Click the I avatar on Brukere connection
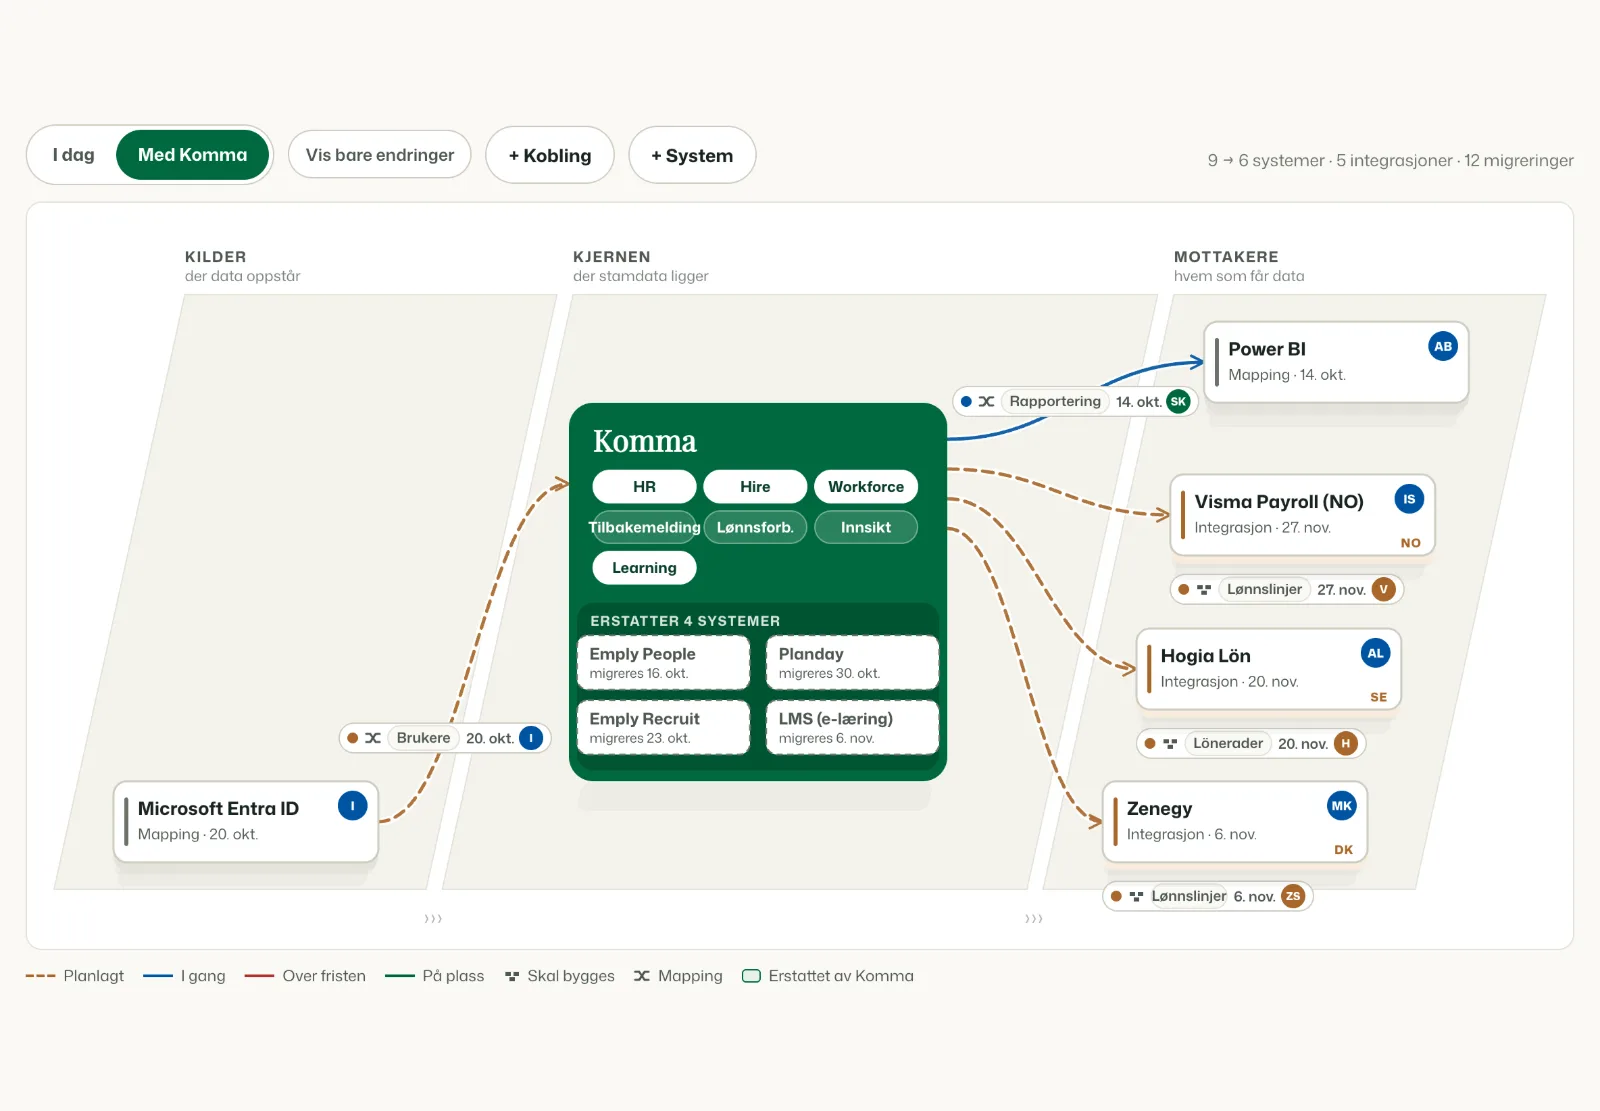Image resolution: width=1600 pixels, height=1111 pixels. tap(531, 738)
